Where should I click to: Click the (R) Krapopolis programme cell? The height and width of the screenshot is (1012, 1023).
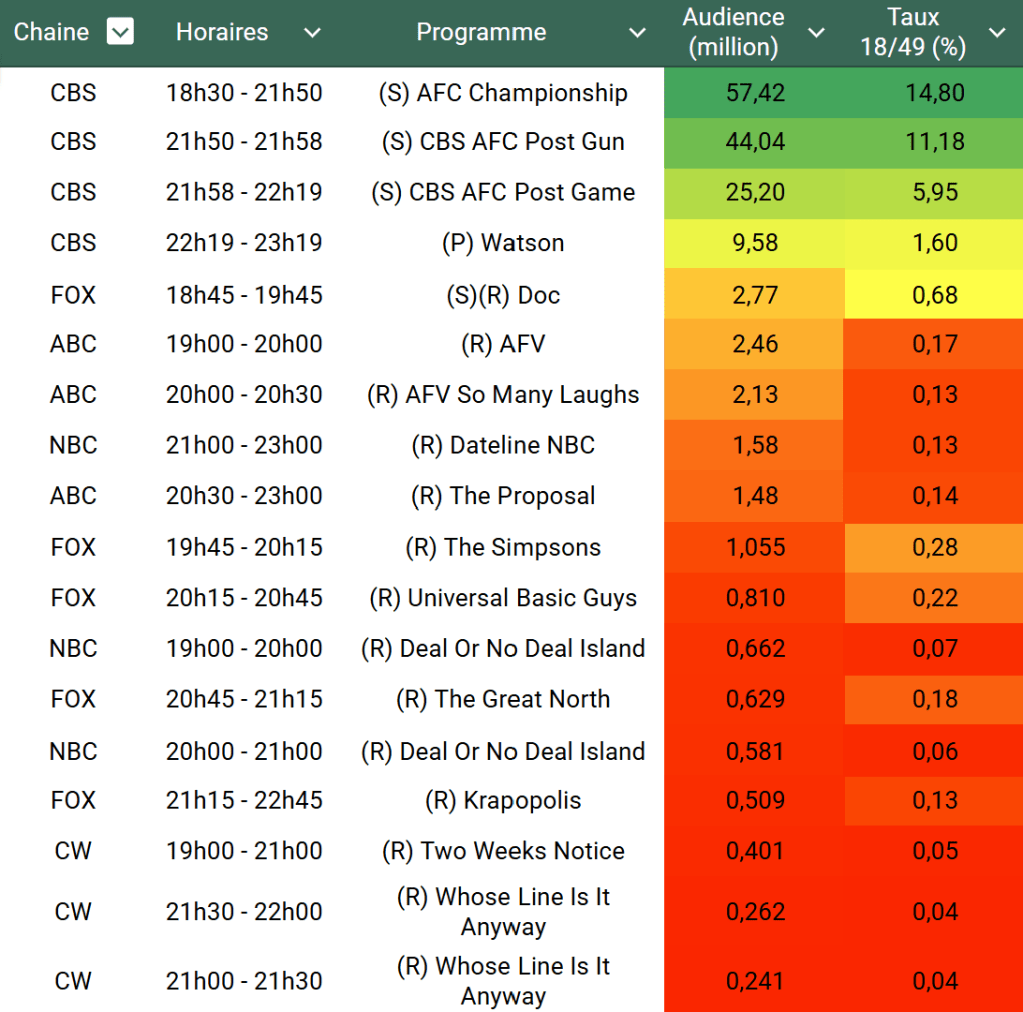pyautogui.click(x=503, y=801)
